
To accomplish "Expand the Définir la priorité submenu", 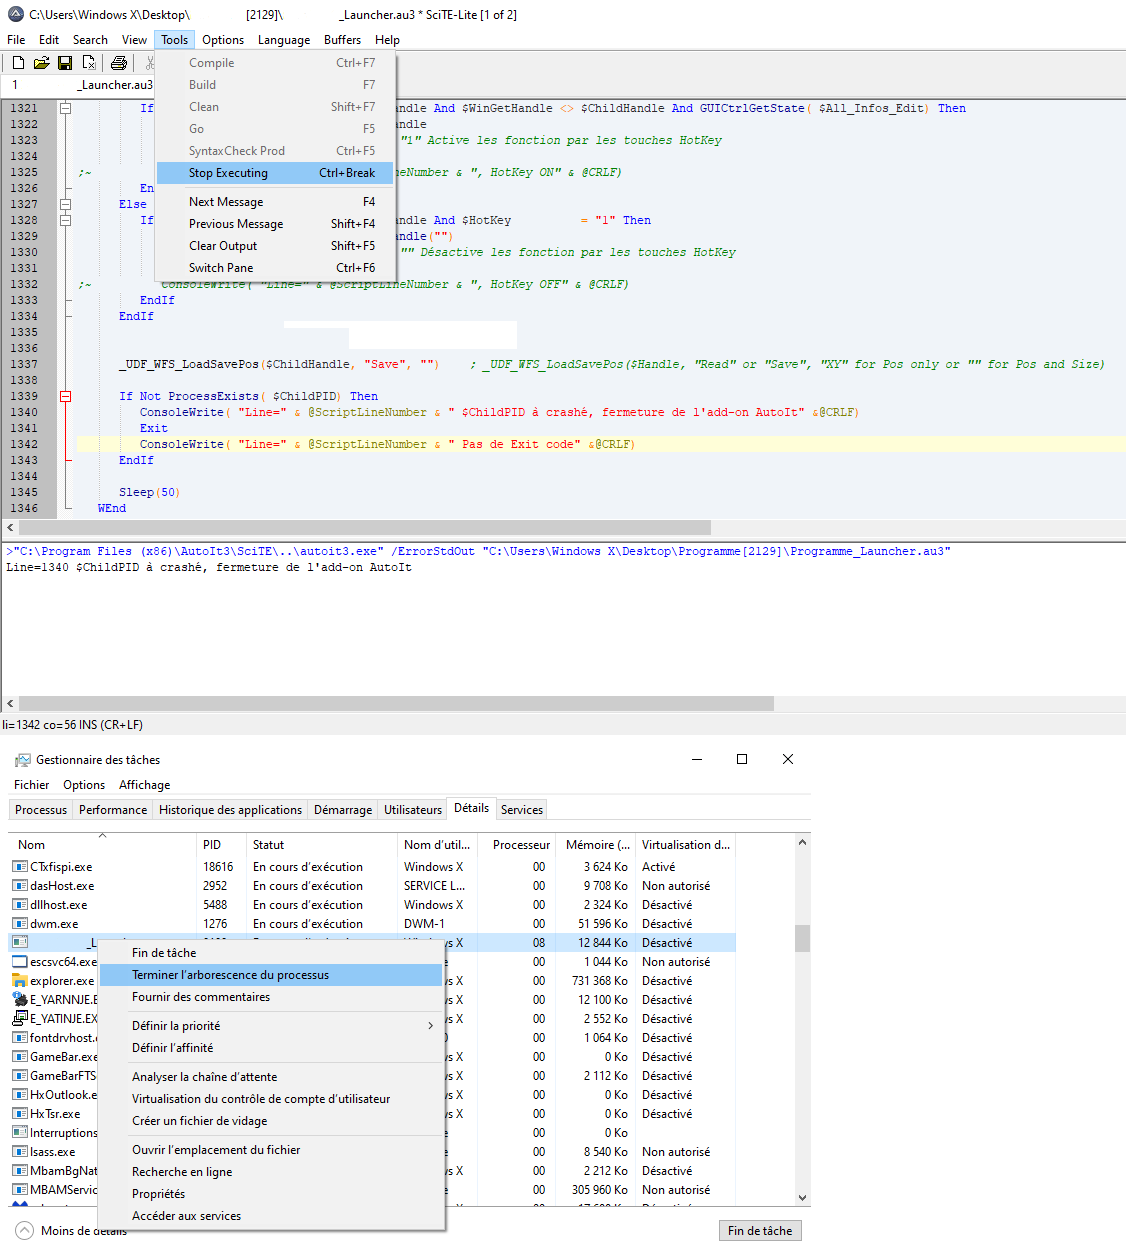I will 431,1026.
